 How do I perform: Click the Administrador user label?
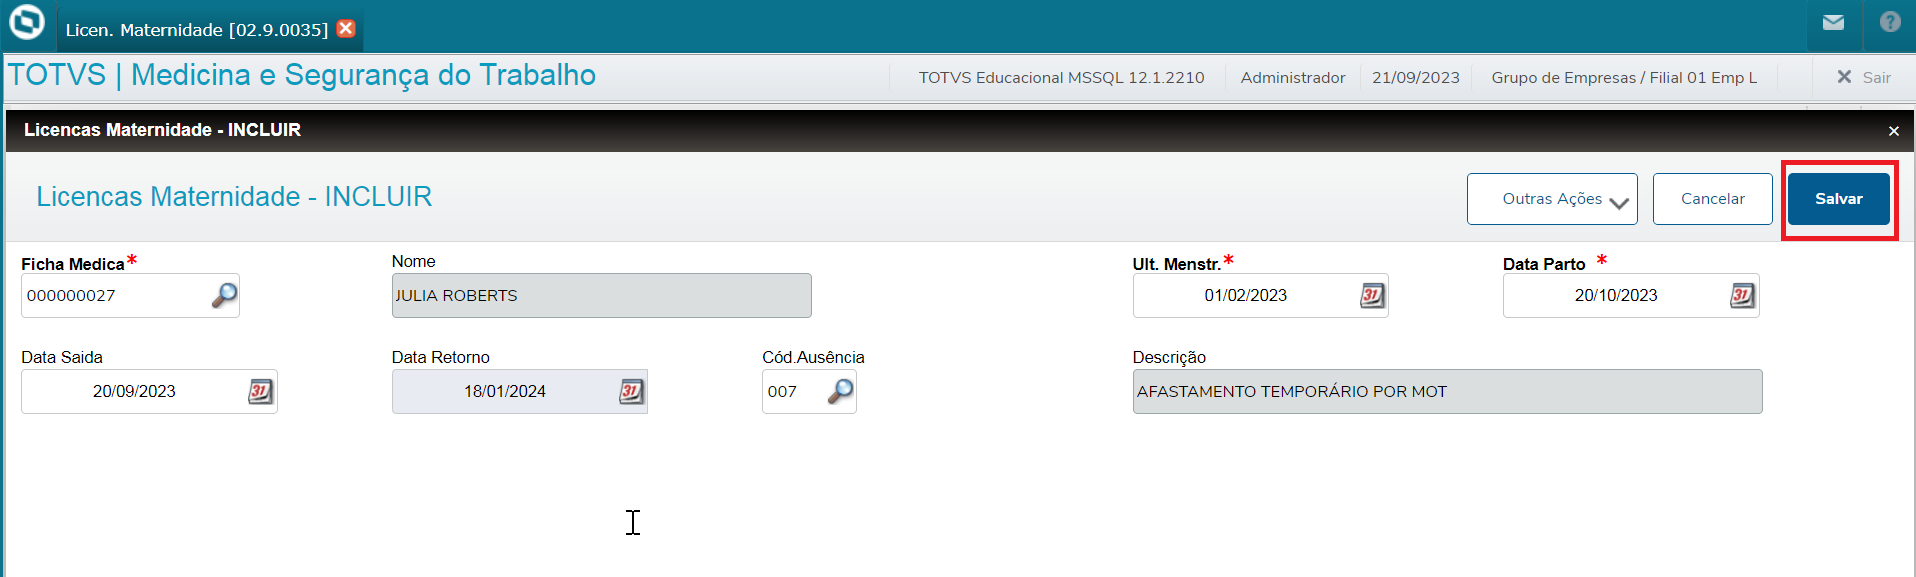1293,77
